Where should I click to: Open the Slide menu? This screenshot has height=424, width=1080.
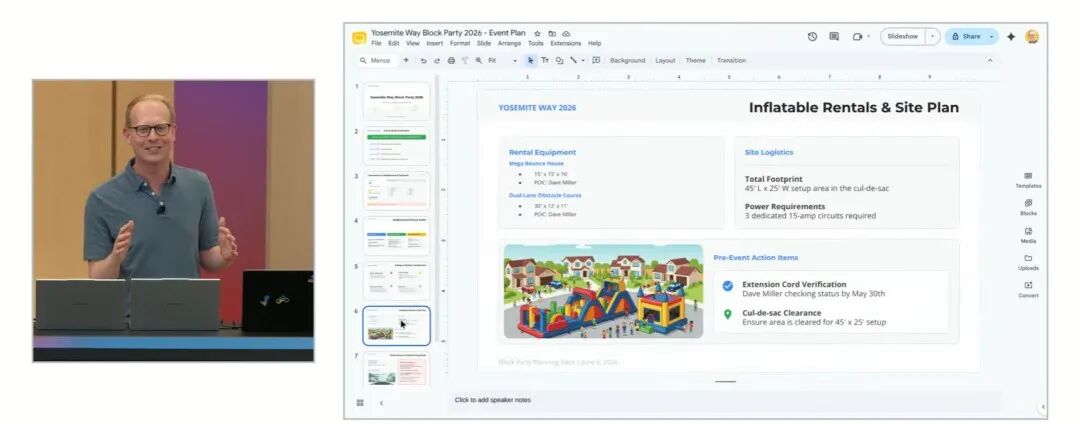pos(484,43)
